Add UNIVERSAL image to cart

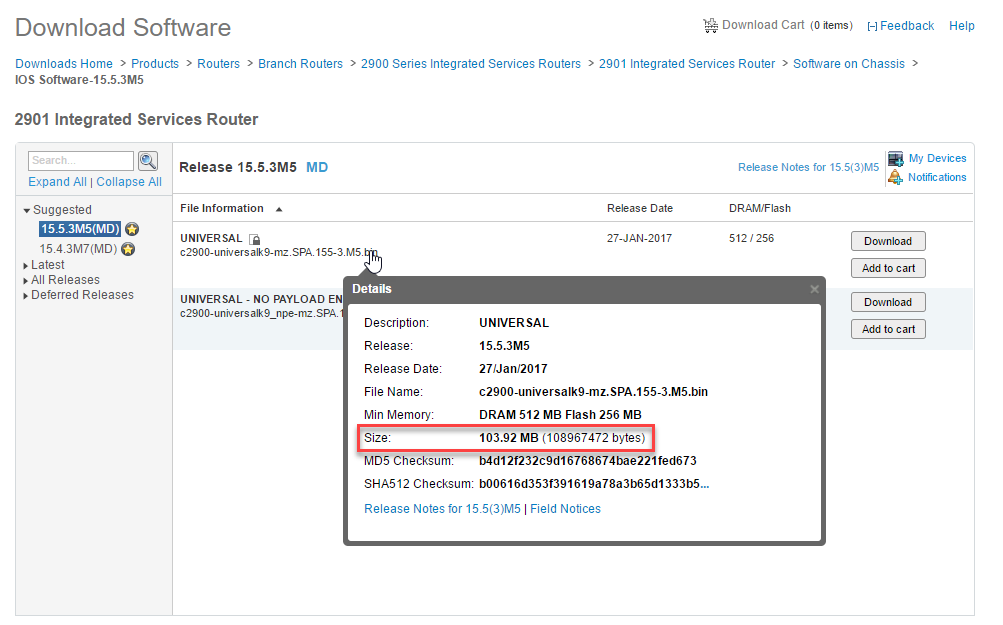[x=888, y=268]
